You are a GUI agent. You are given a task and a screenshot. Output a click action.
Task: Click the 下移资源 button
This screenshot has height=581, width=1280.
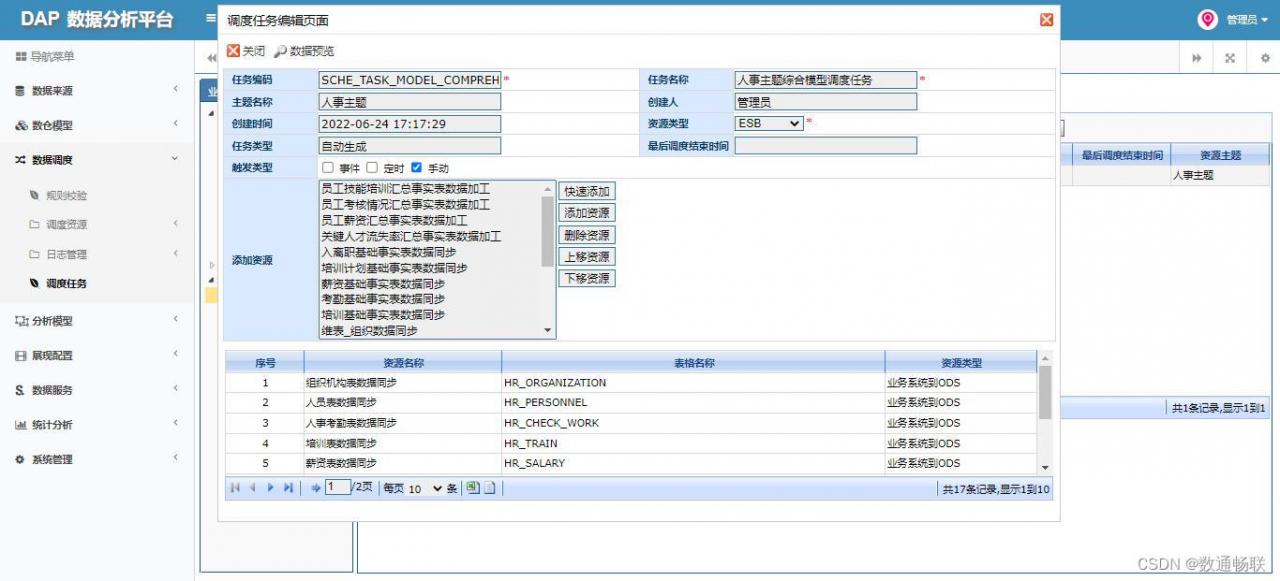(x=587, y=279)
